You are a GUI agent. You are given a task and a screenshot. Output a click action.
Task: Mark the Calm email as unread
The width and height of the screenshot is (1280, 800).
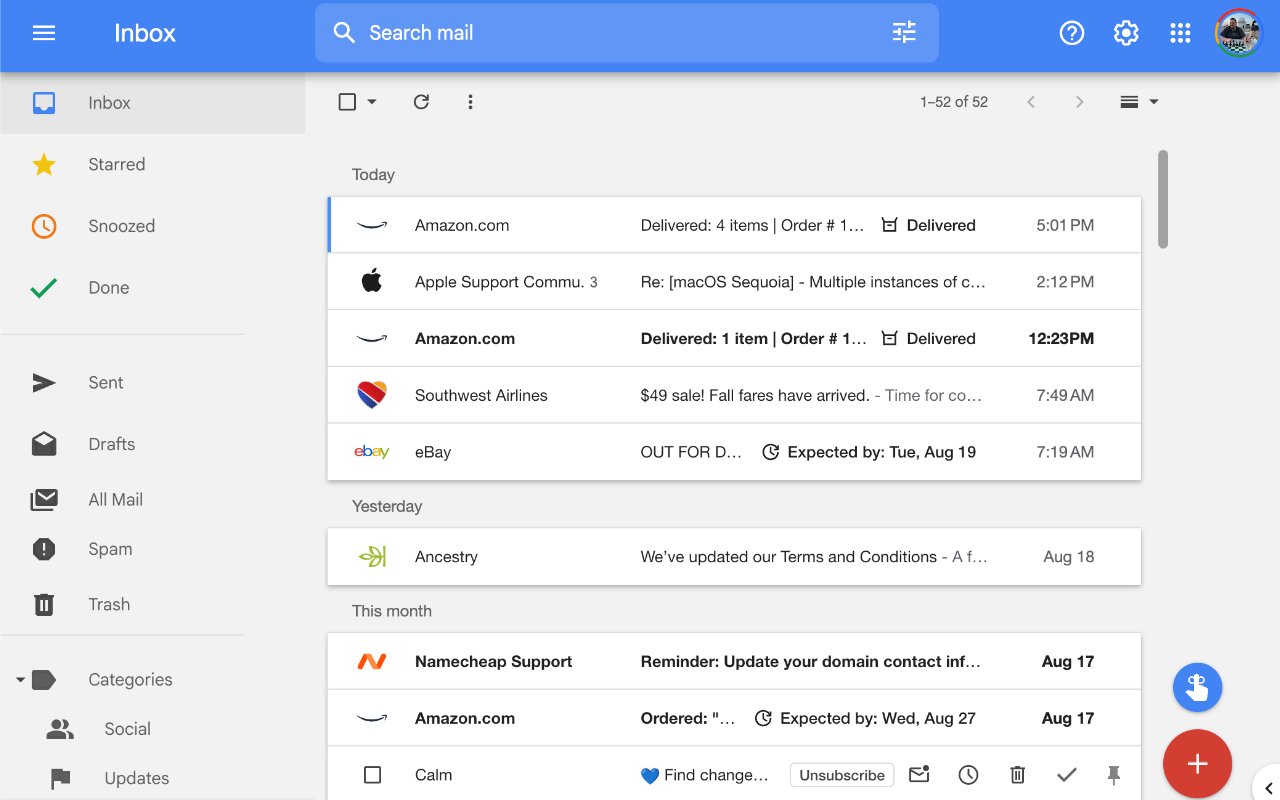[x=919, y=774]
